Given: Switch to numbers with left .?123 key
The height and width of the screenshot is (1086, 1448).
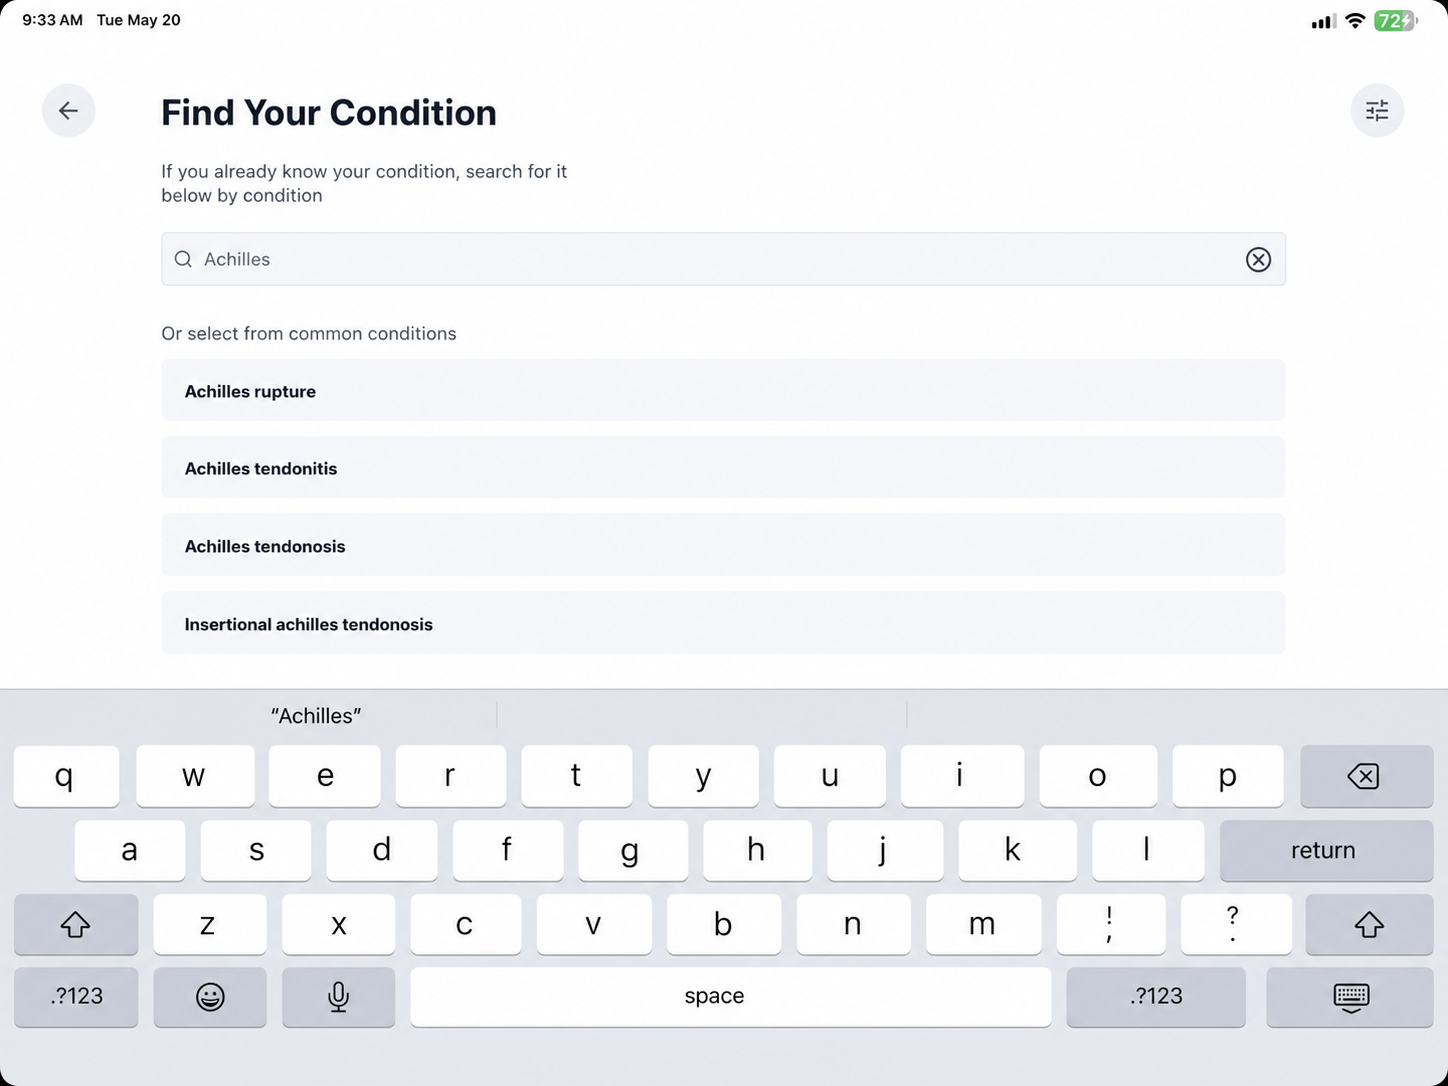Looking at the screenshot, I should 76,997.
